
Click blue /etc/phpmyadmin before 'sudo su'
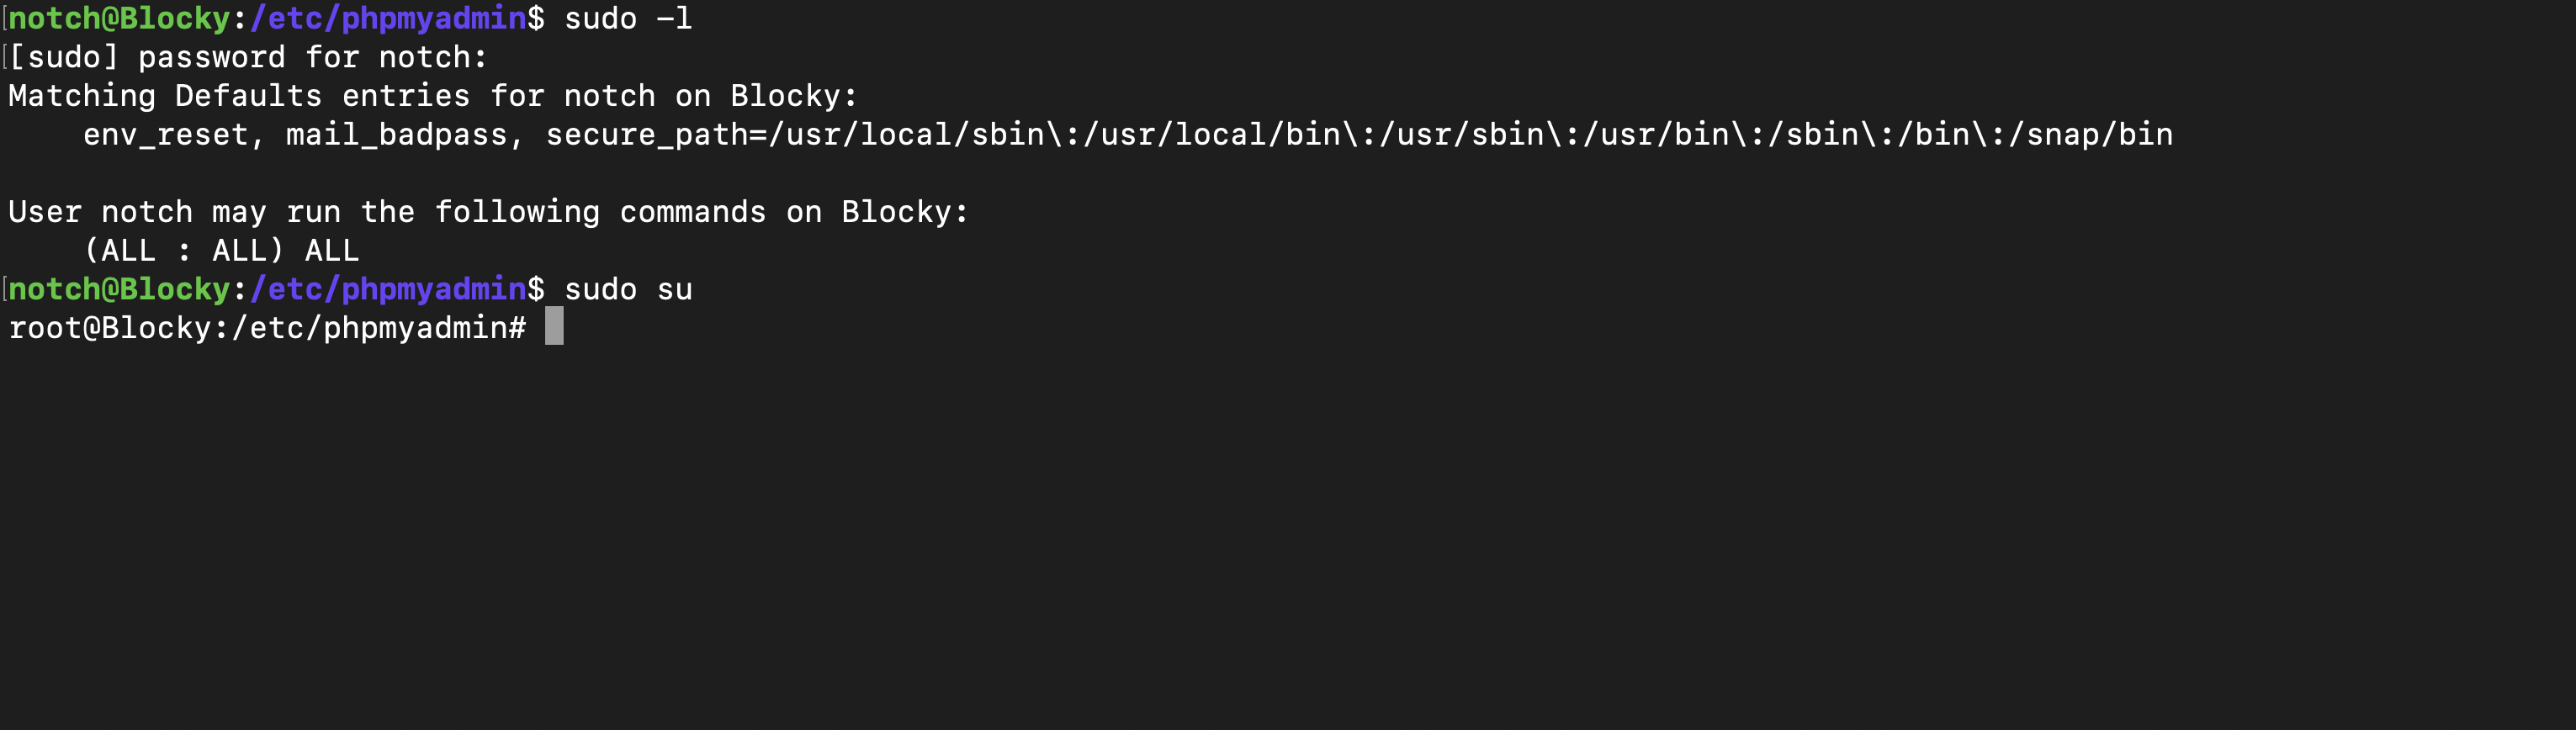(x=388, y=289)
